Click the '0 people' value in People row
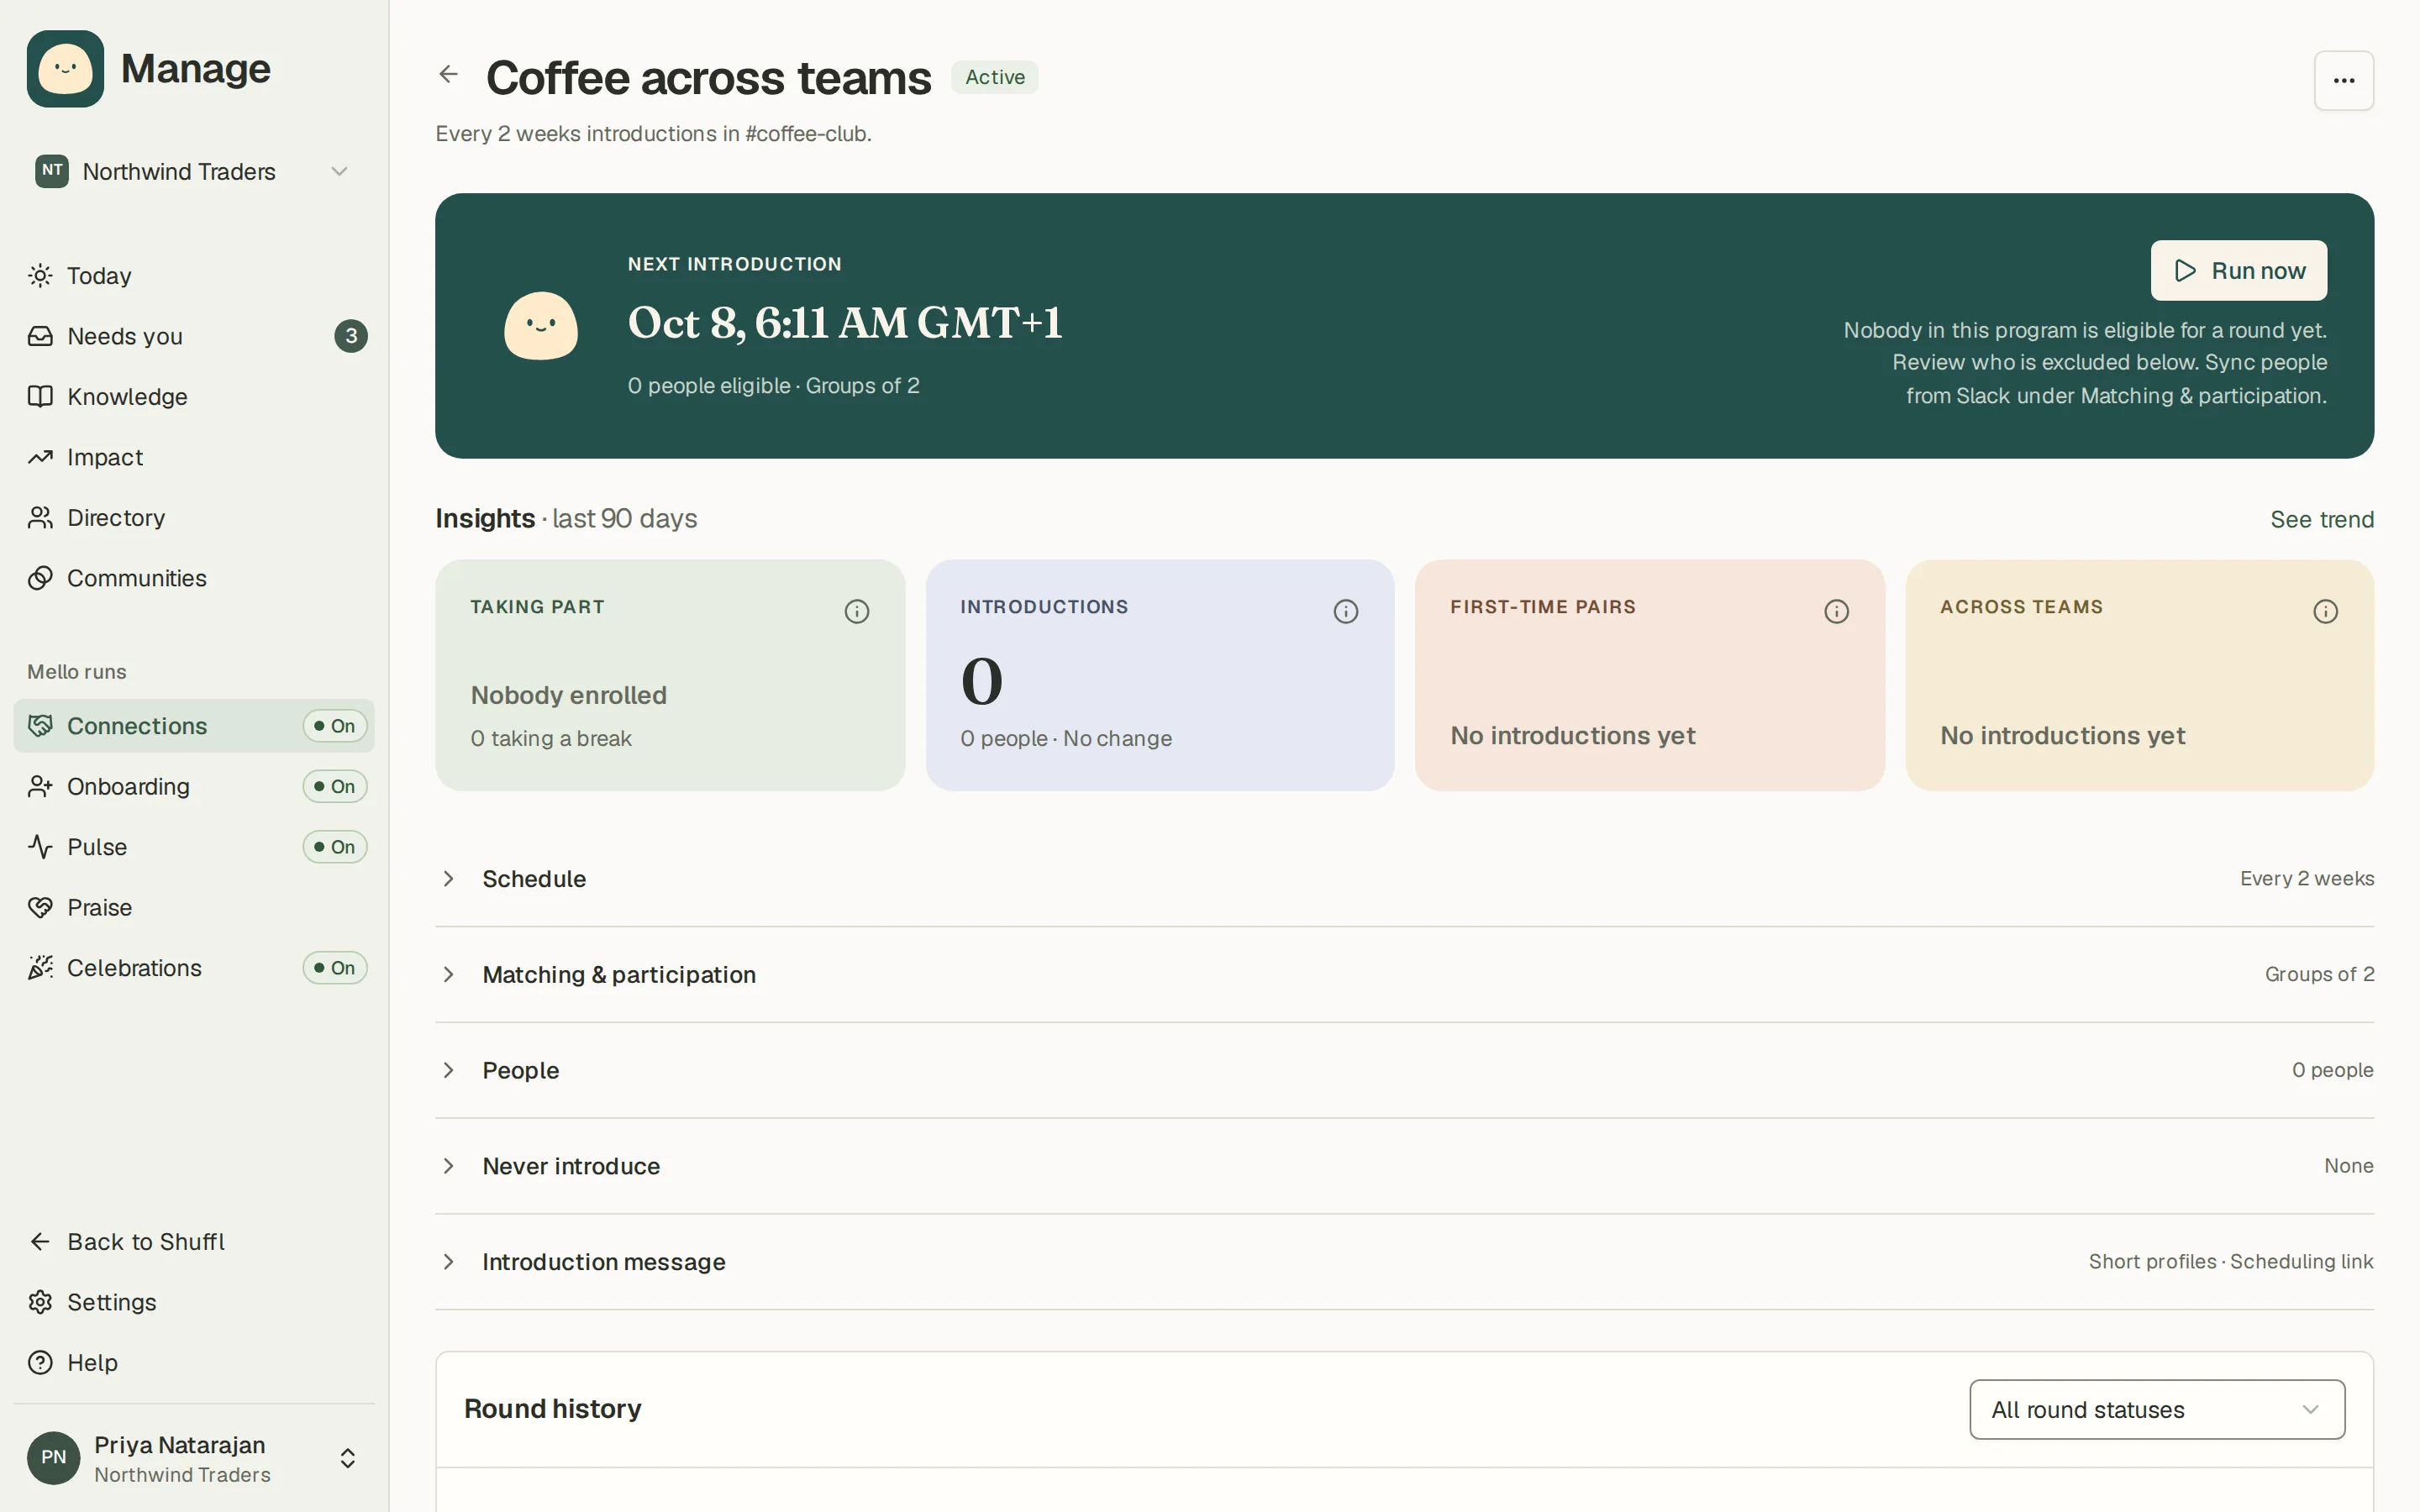 click(2332, 1071)
